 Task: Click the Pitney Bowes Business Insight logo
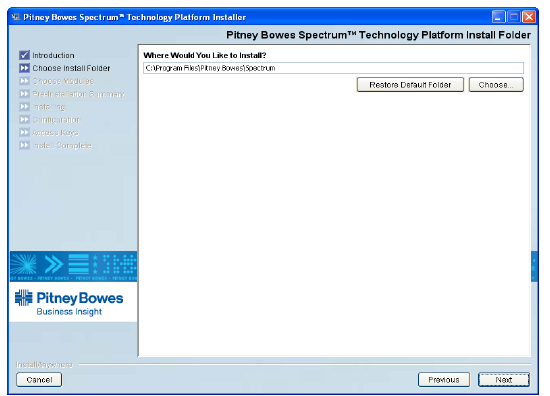click(69, 303)
